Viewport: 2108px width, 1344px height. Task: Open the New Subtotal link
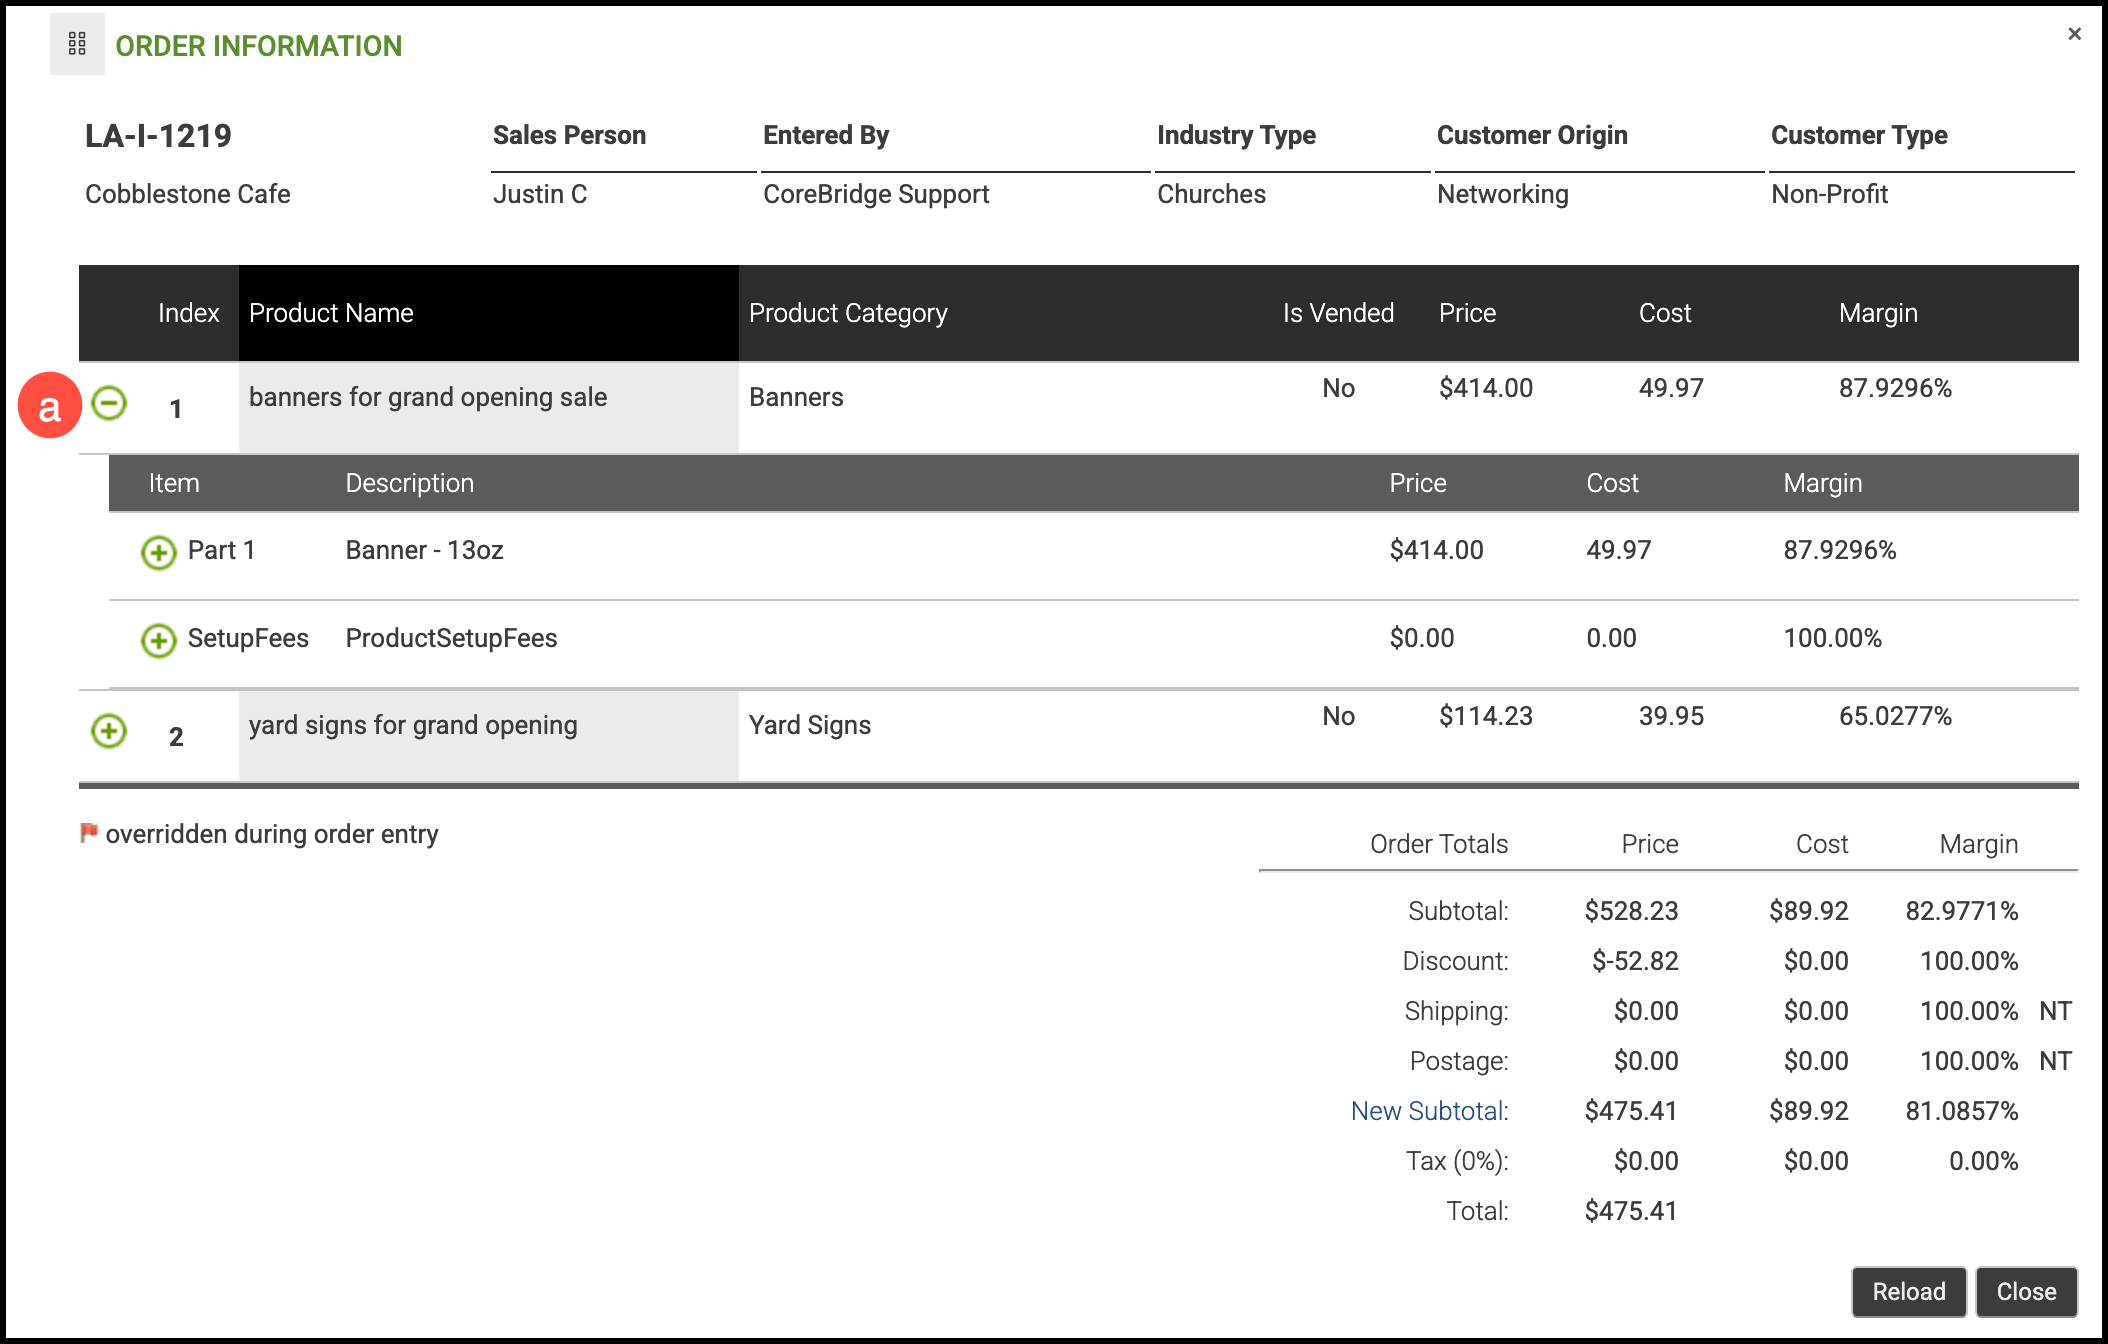[1427, 1111]
